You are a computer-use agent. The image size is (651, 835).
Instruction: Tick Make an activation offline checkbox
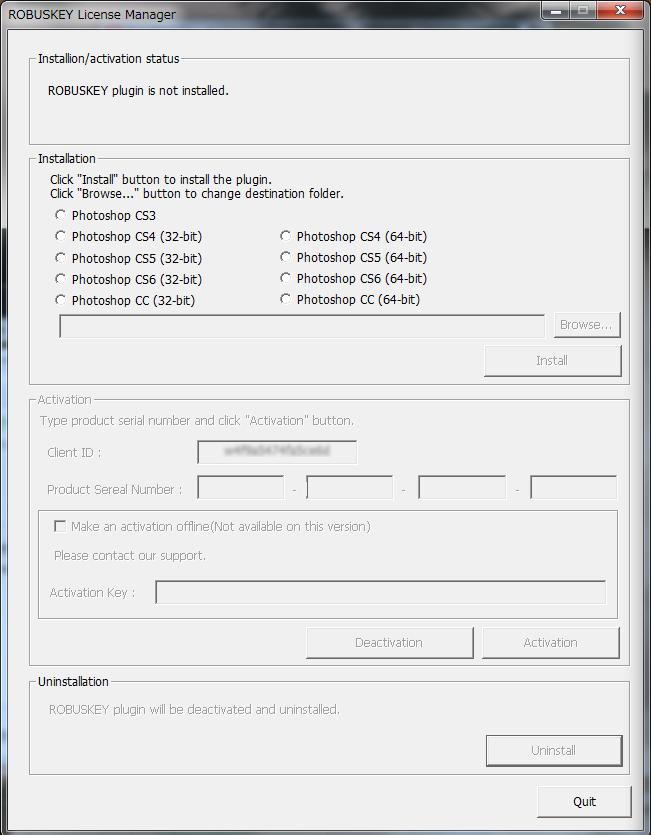[60, 526]
